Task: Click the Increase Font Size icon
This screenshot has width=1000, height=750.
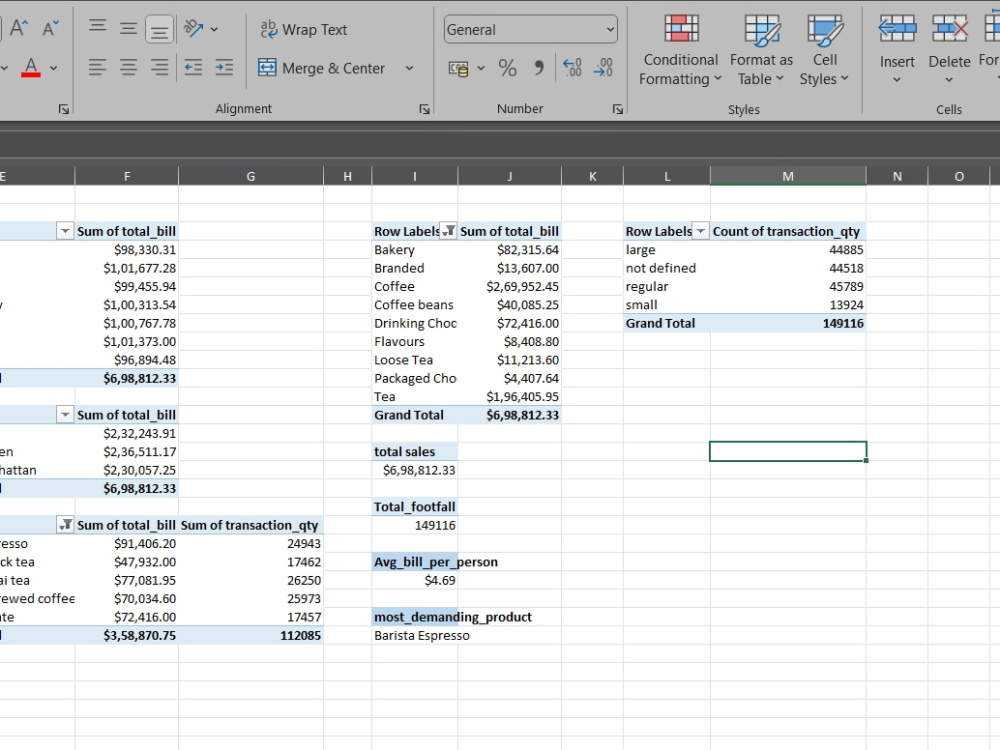Action: [x=18, y=28]
